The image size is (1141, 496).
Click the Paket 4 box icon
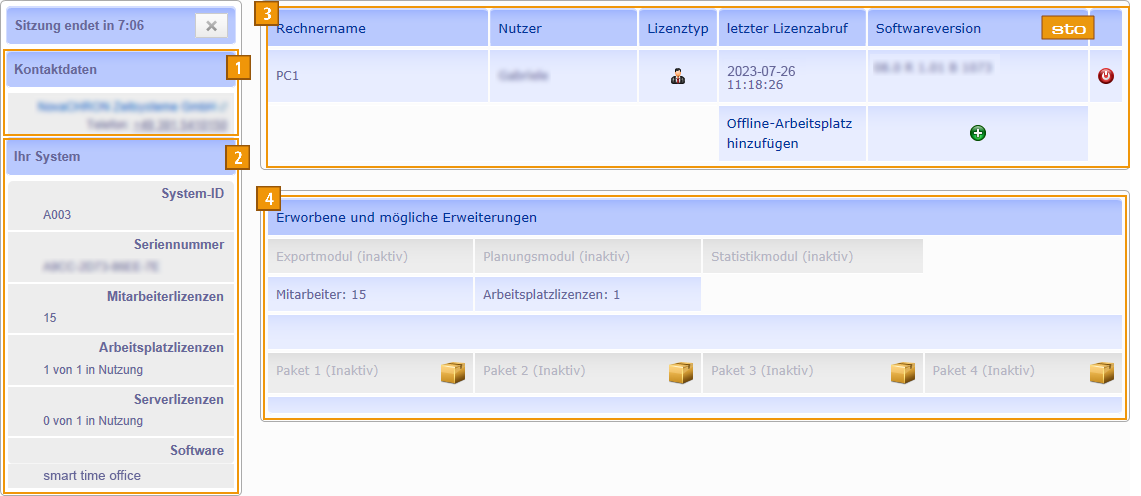pyautogui.click(x=1102, y=372)
